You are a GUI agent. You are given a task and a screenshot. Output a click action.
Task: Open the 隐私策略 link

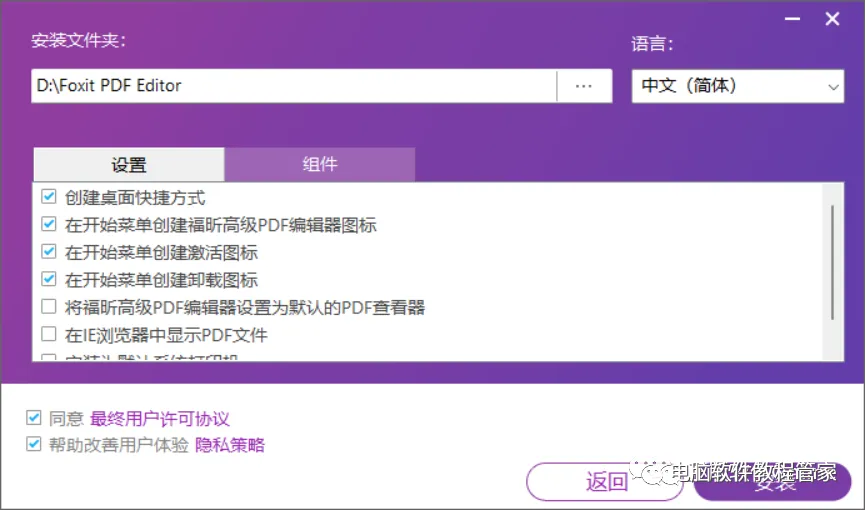tap(230, 444)
